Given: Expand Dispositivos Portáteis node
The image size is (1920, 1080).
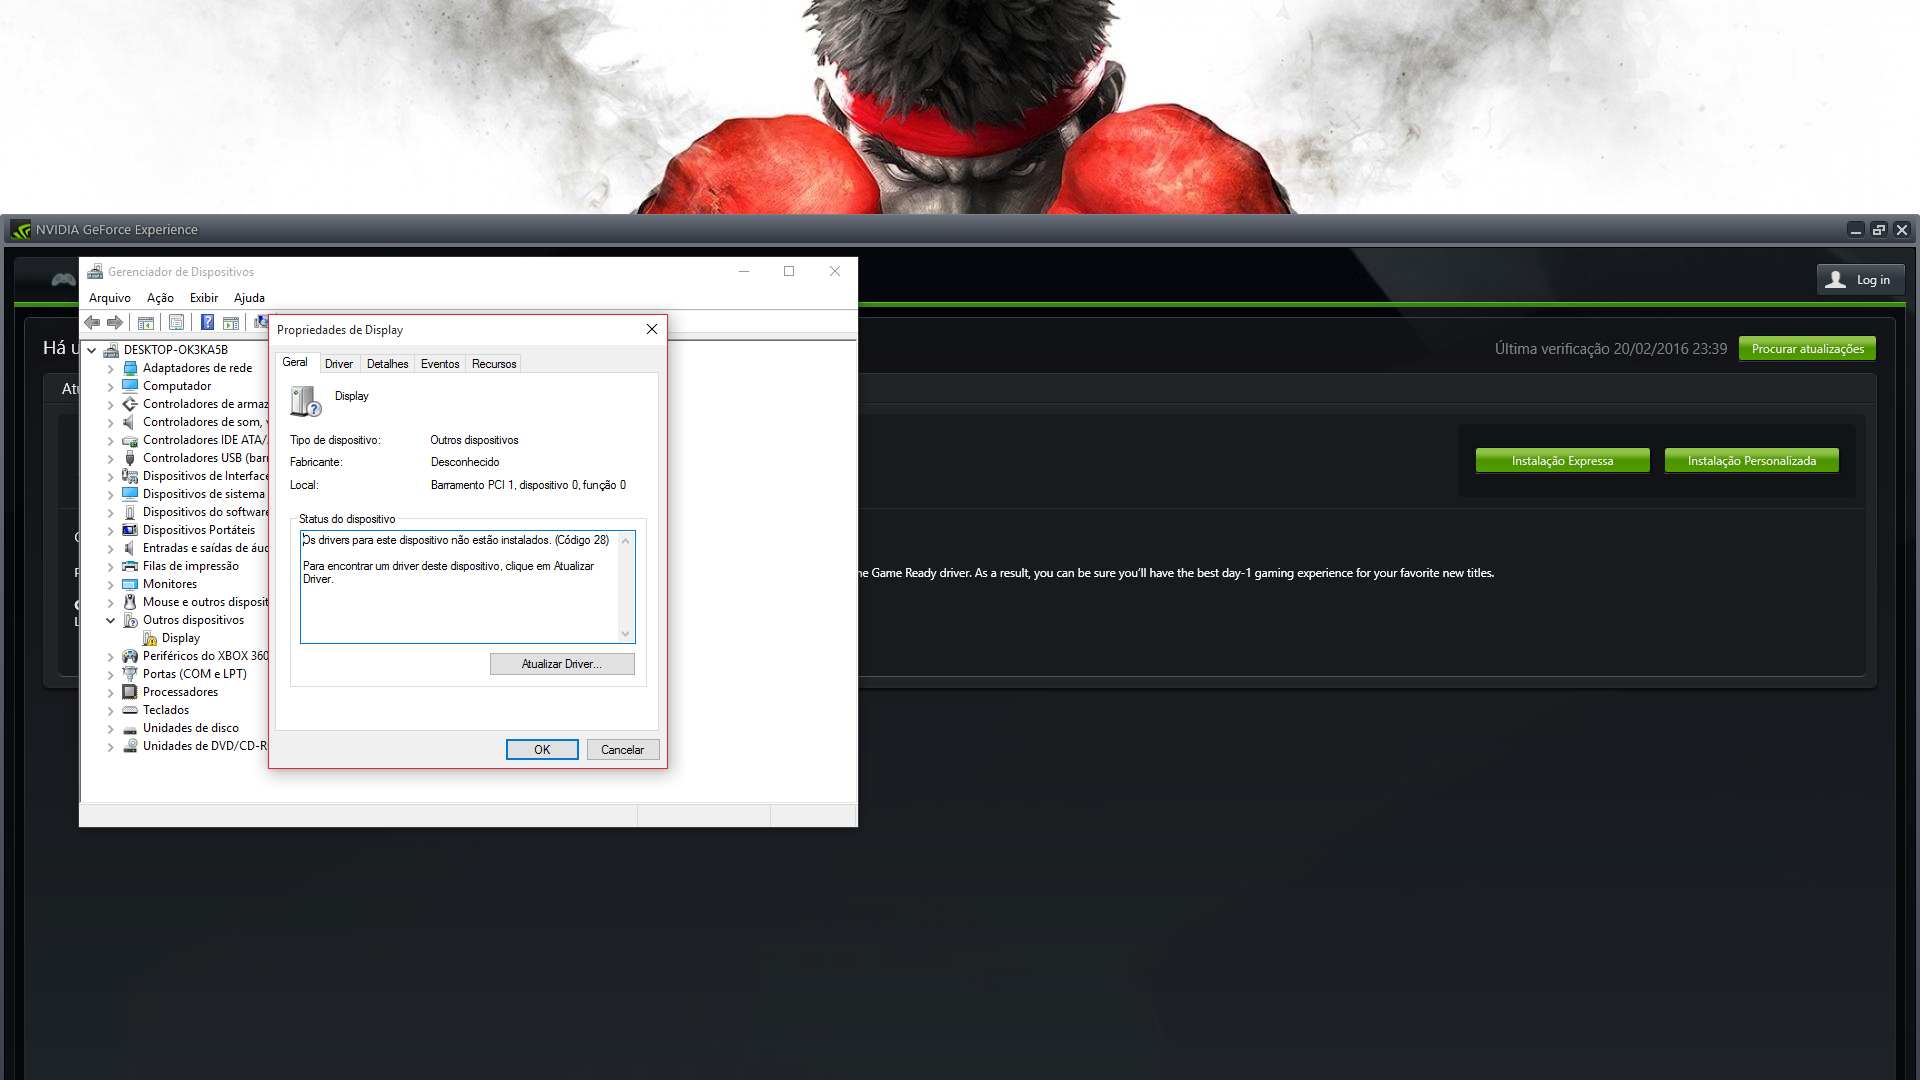Looking at the screenshot, I should click(111, 530).
